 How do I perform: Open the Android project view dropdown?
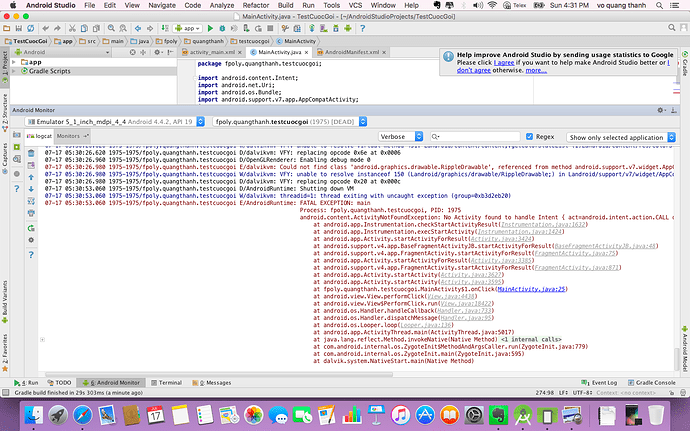click(x=62, y=52)
